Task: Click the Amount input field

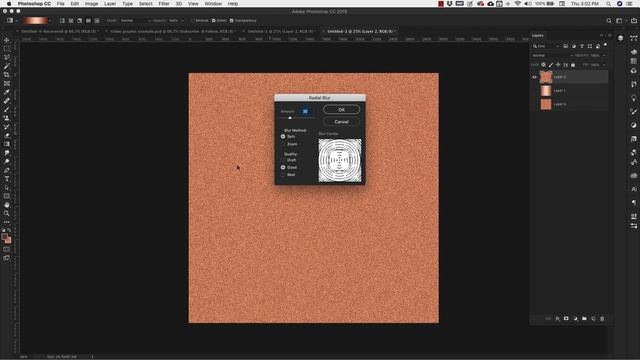Action: (305, 111)
